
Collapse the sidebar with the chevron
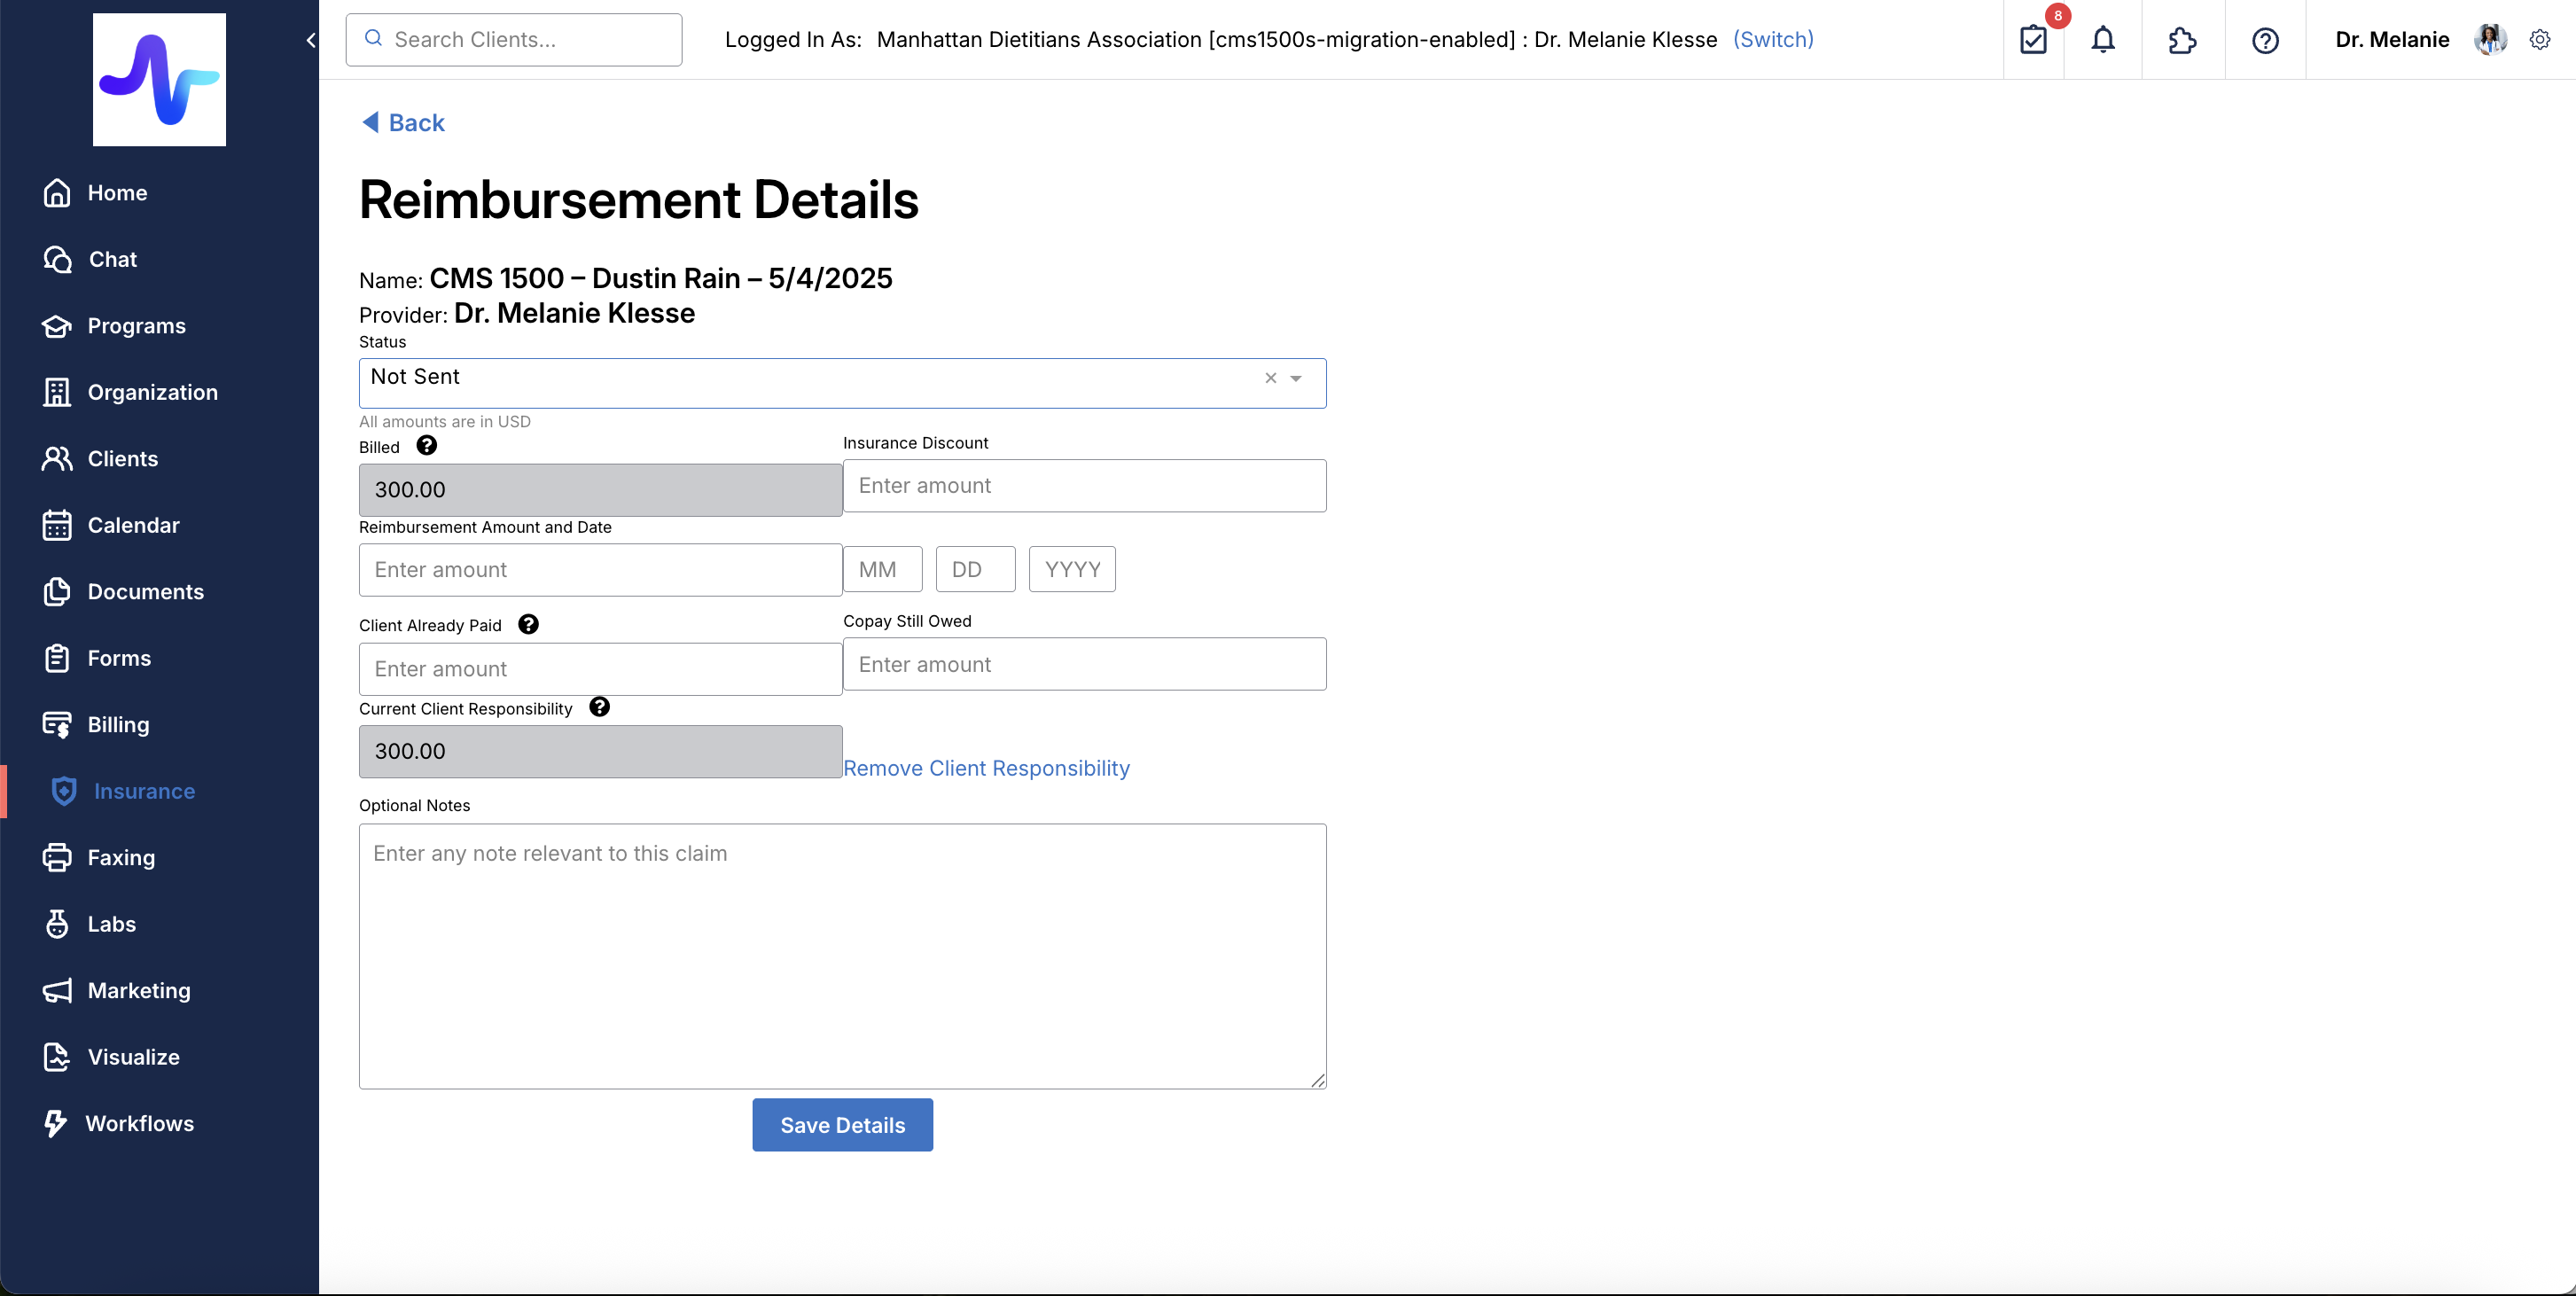coord(311,40)
